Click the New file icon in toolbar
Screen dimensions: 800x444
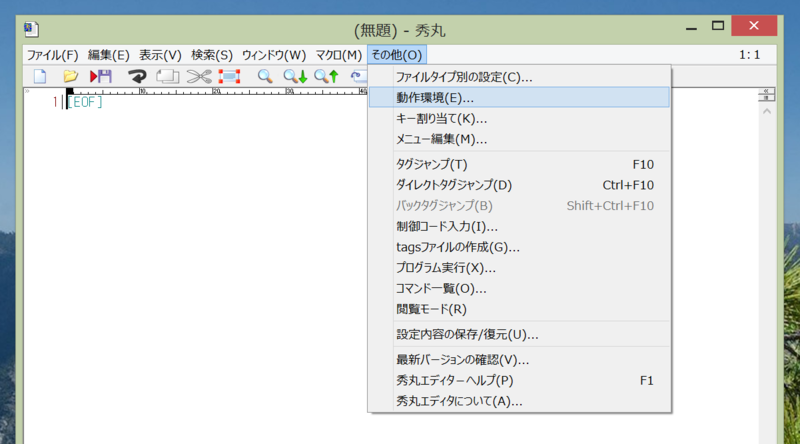pos(40,77)
